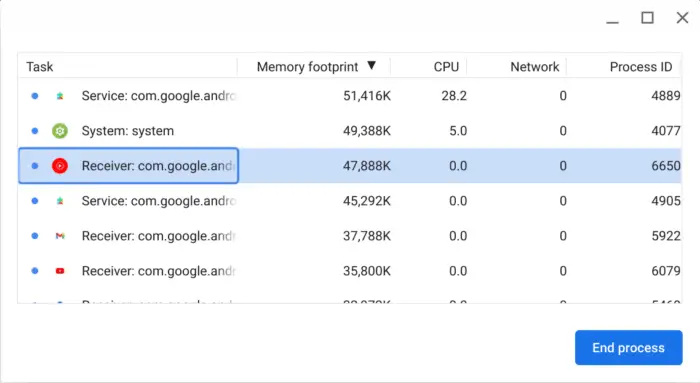Sort by the Network column header

point(534,67)
